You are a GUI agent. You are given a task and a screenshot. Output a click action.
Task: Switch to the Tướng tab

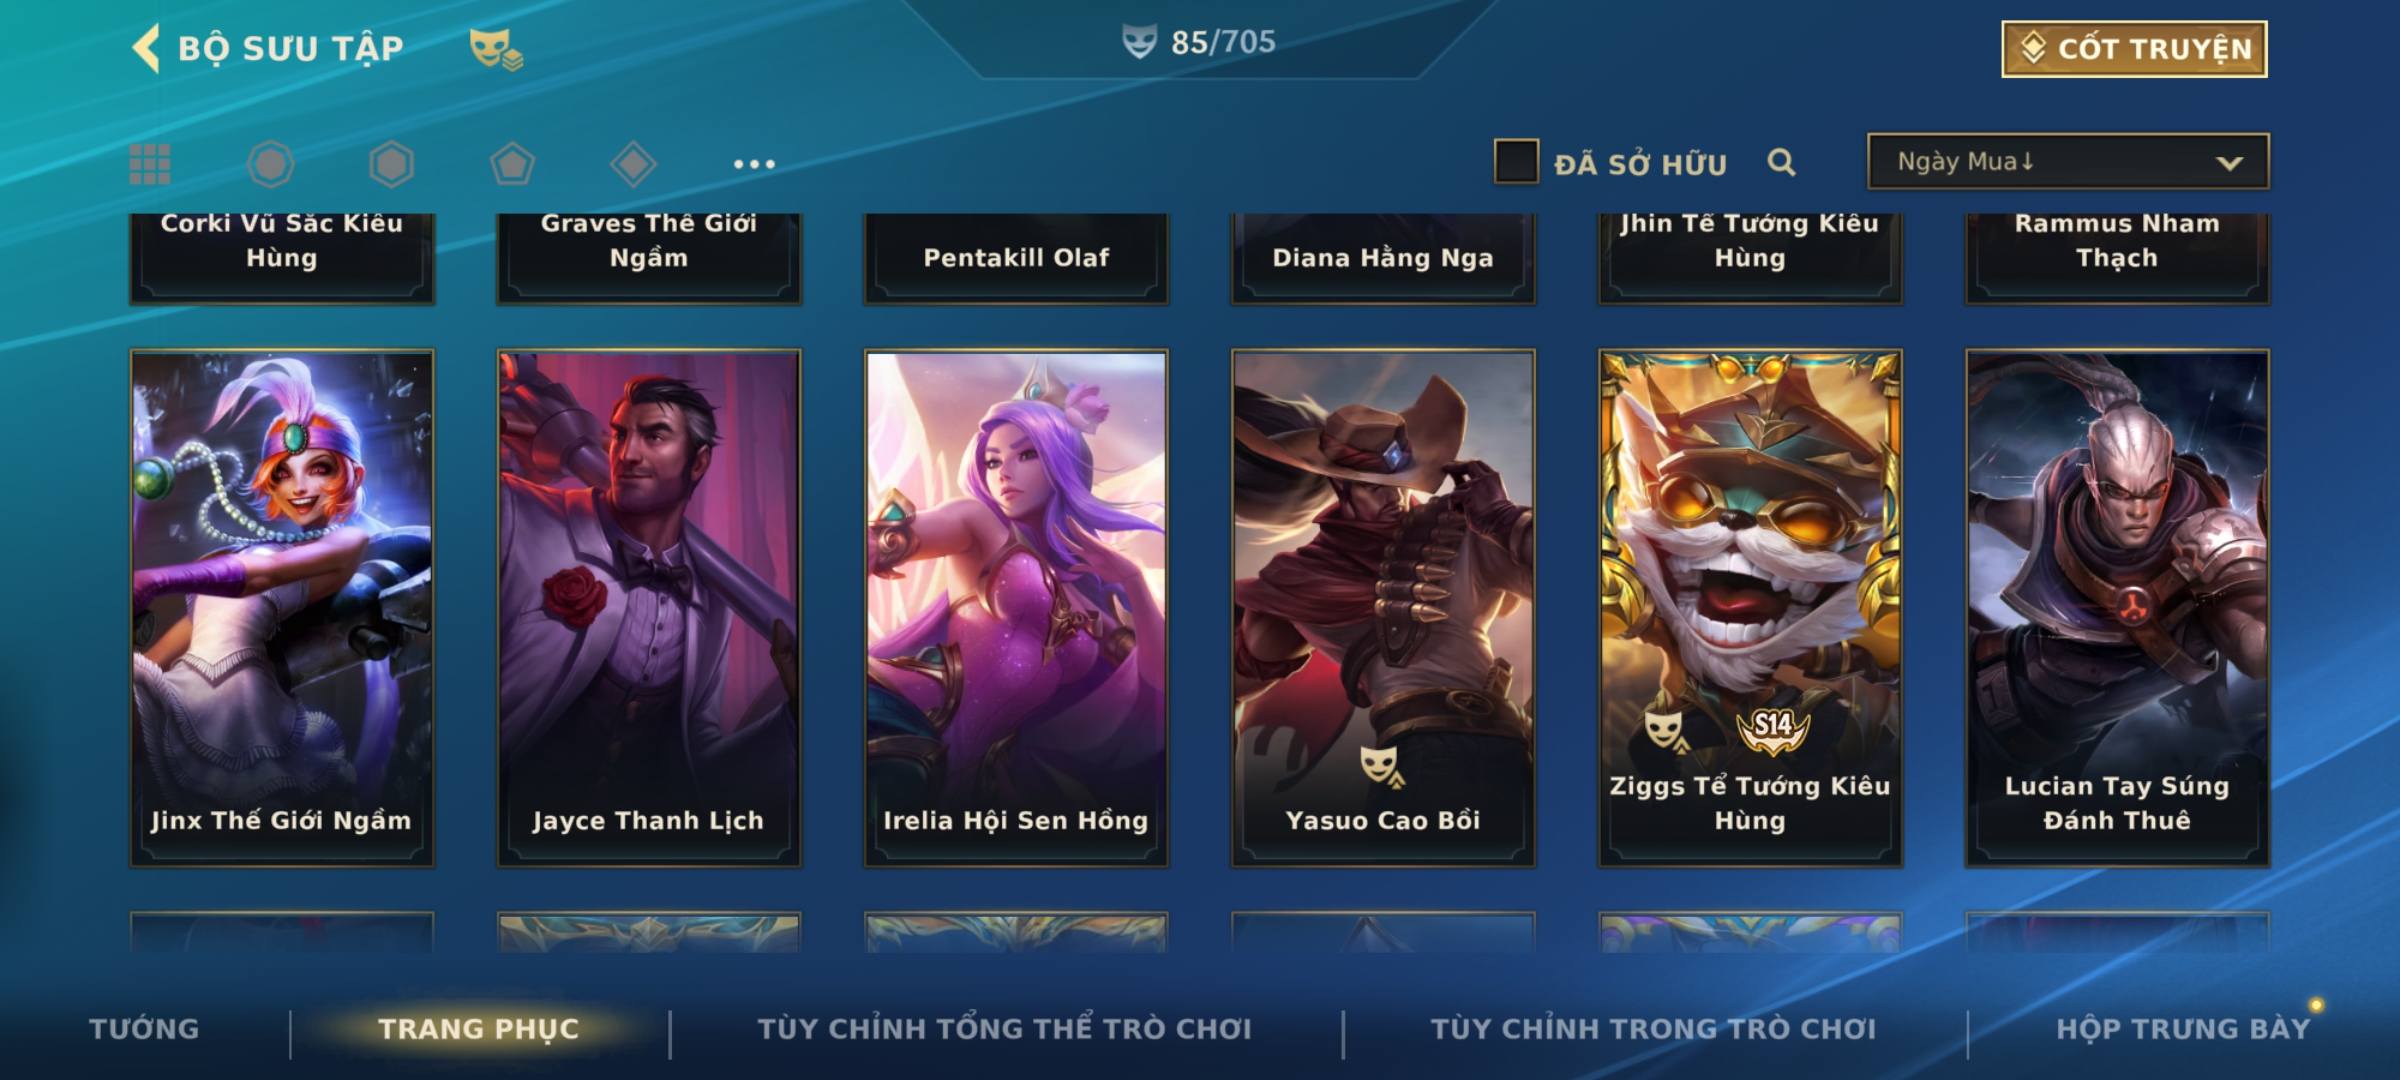pos(144,1028)
